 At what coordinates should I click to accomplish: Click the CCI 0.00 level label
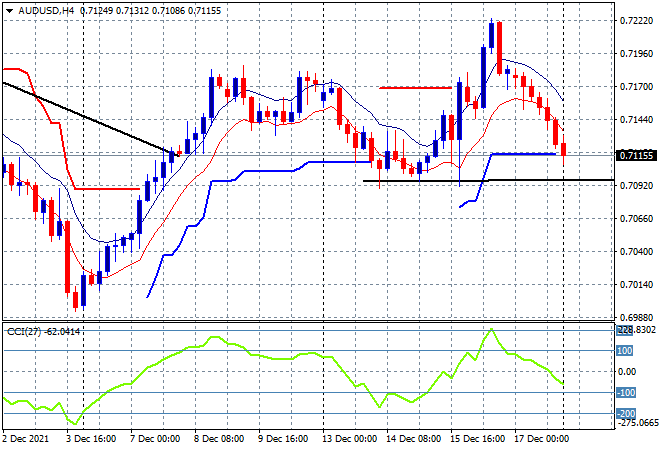click(x=627, y=372)
